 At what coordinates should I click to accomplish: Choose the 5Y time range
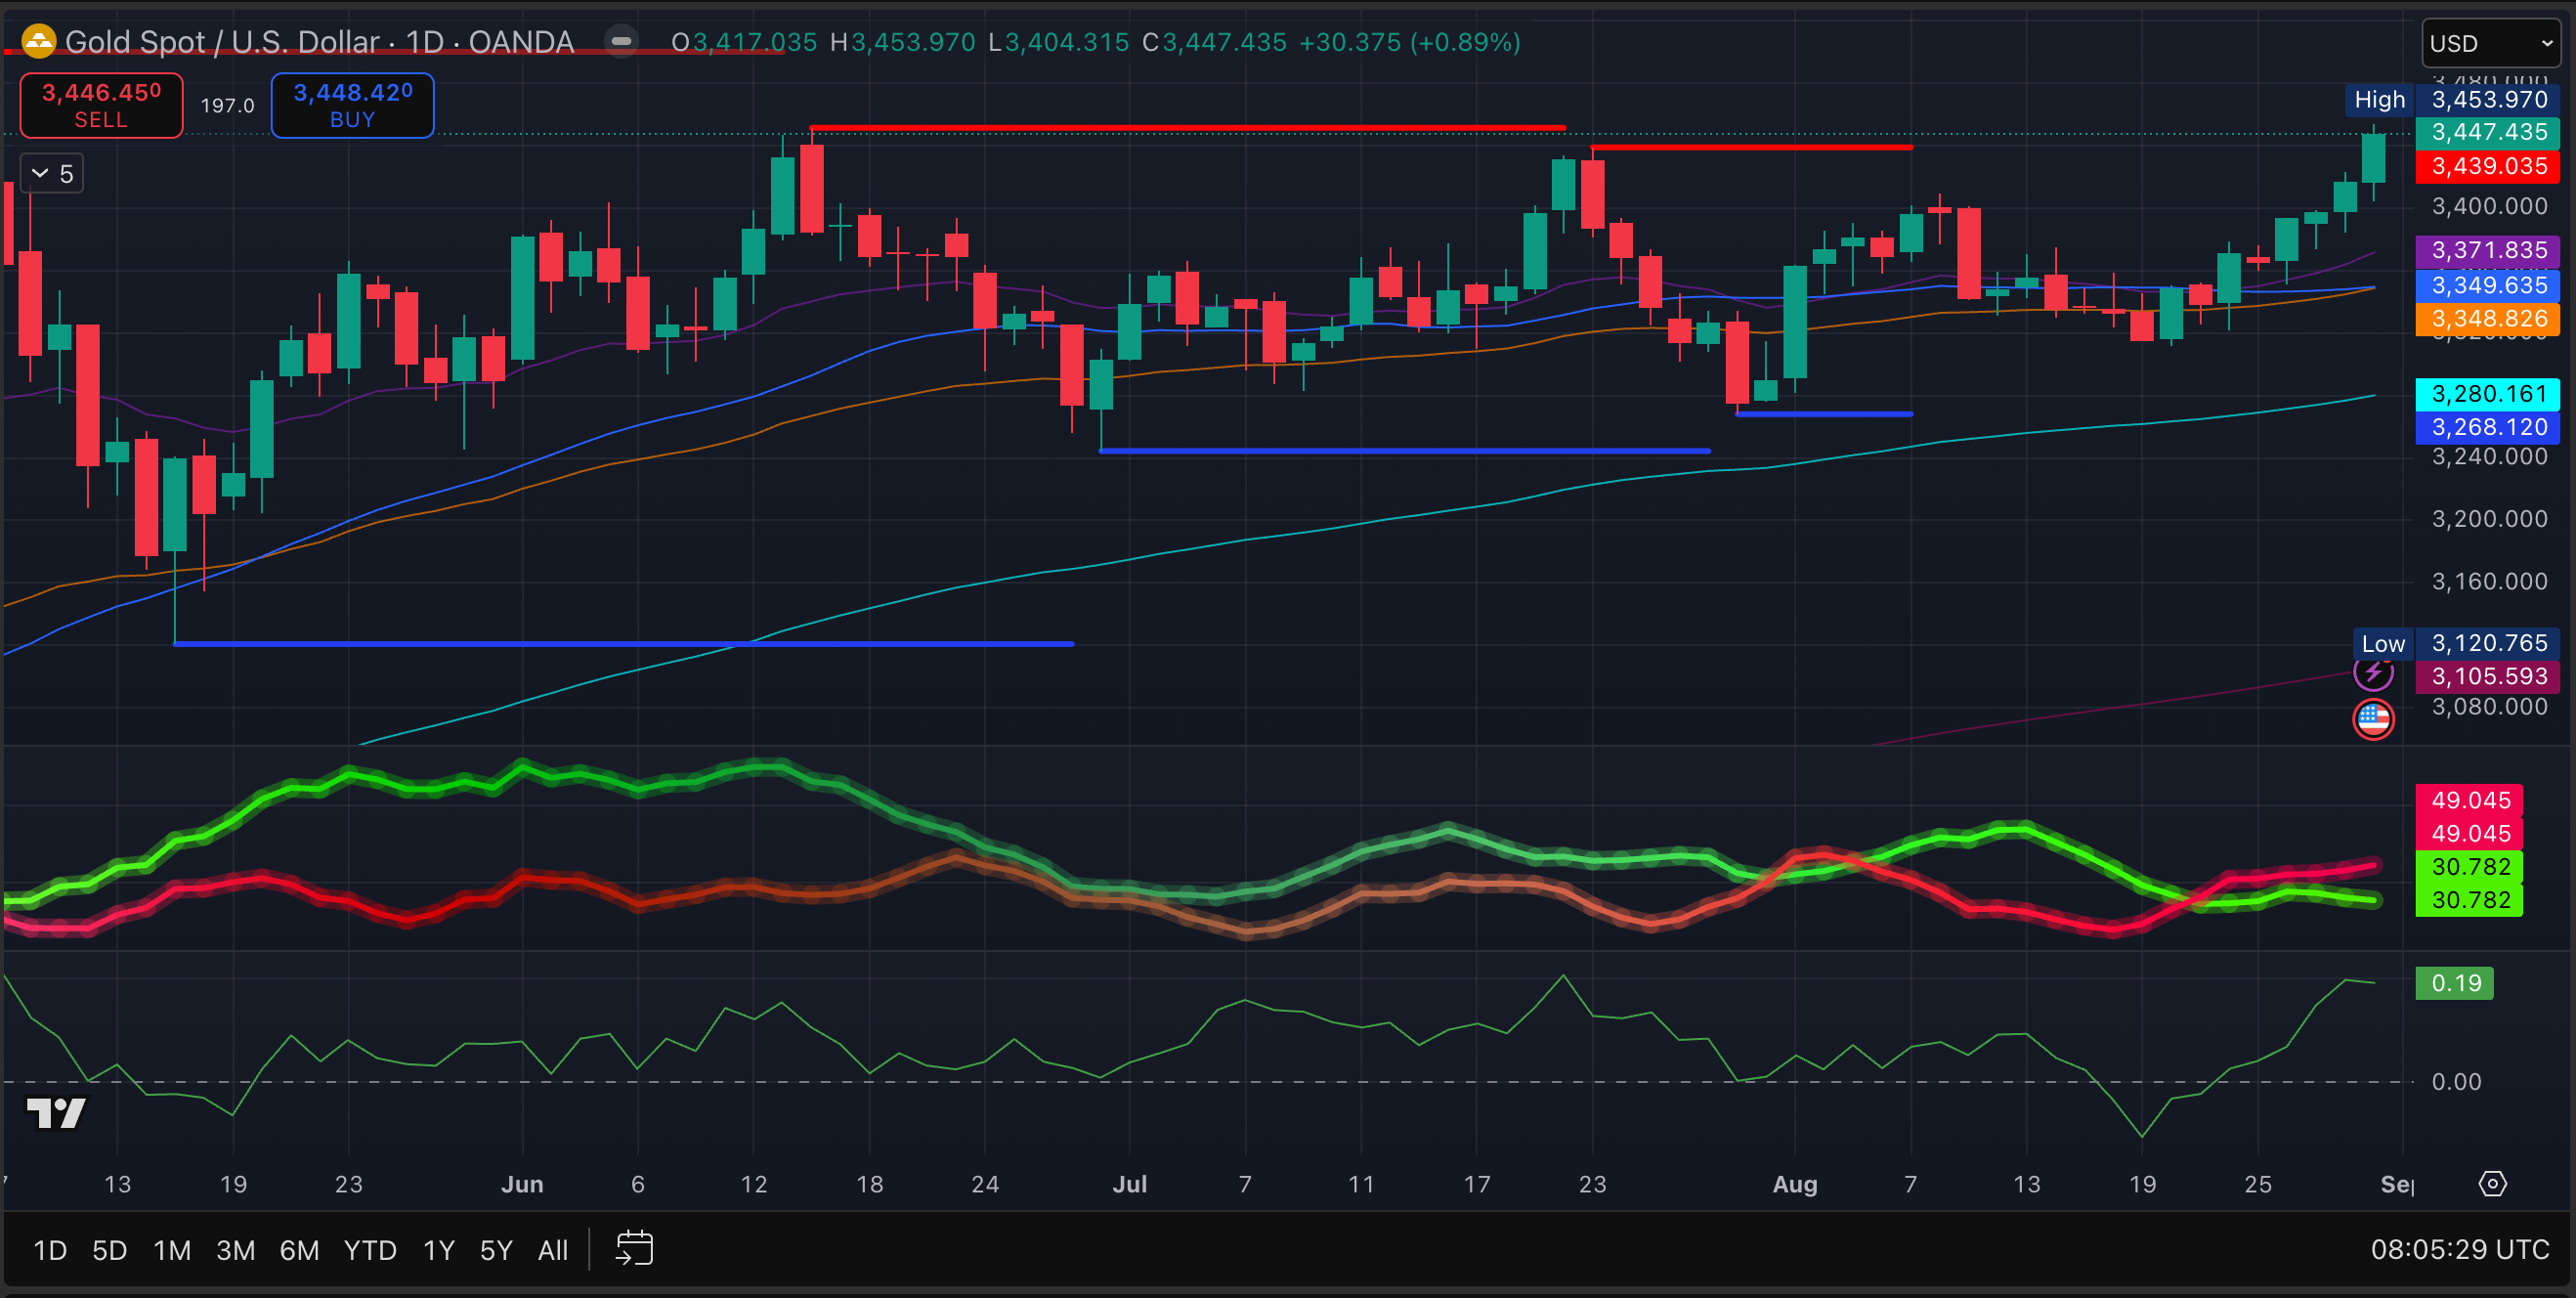pos(496,1250)
